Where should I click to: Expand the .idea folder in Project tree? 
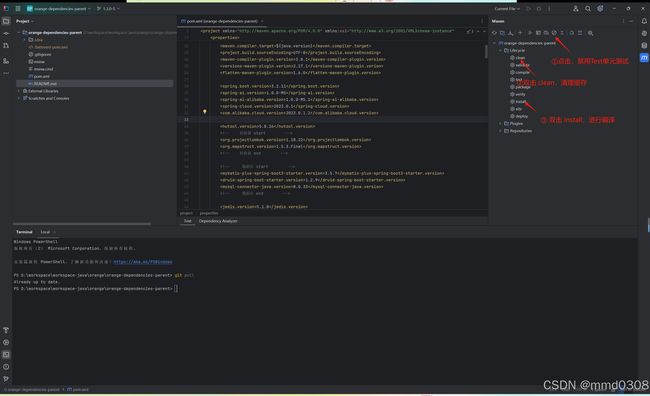[25, 40]
